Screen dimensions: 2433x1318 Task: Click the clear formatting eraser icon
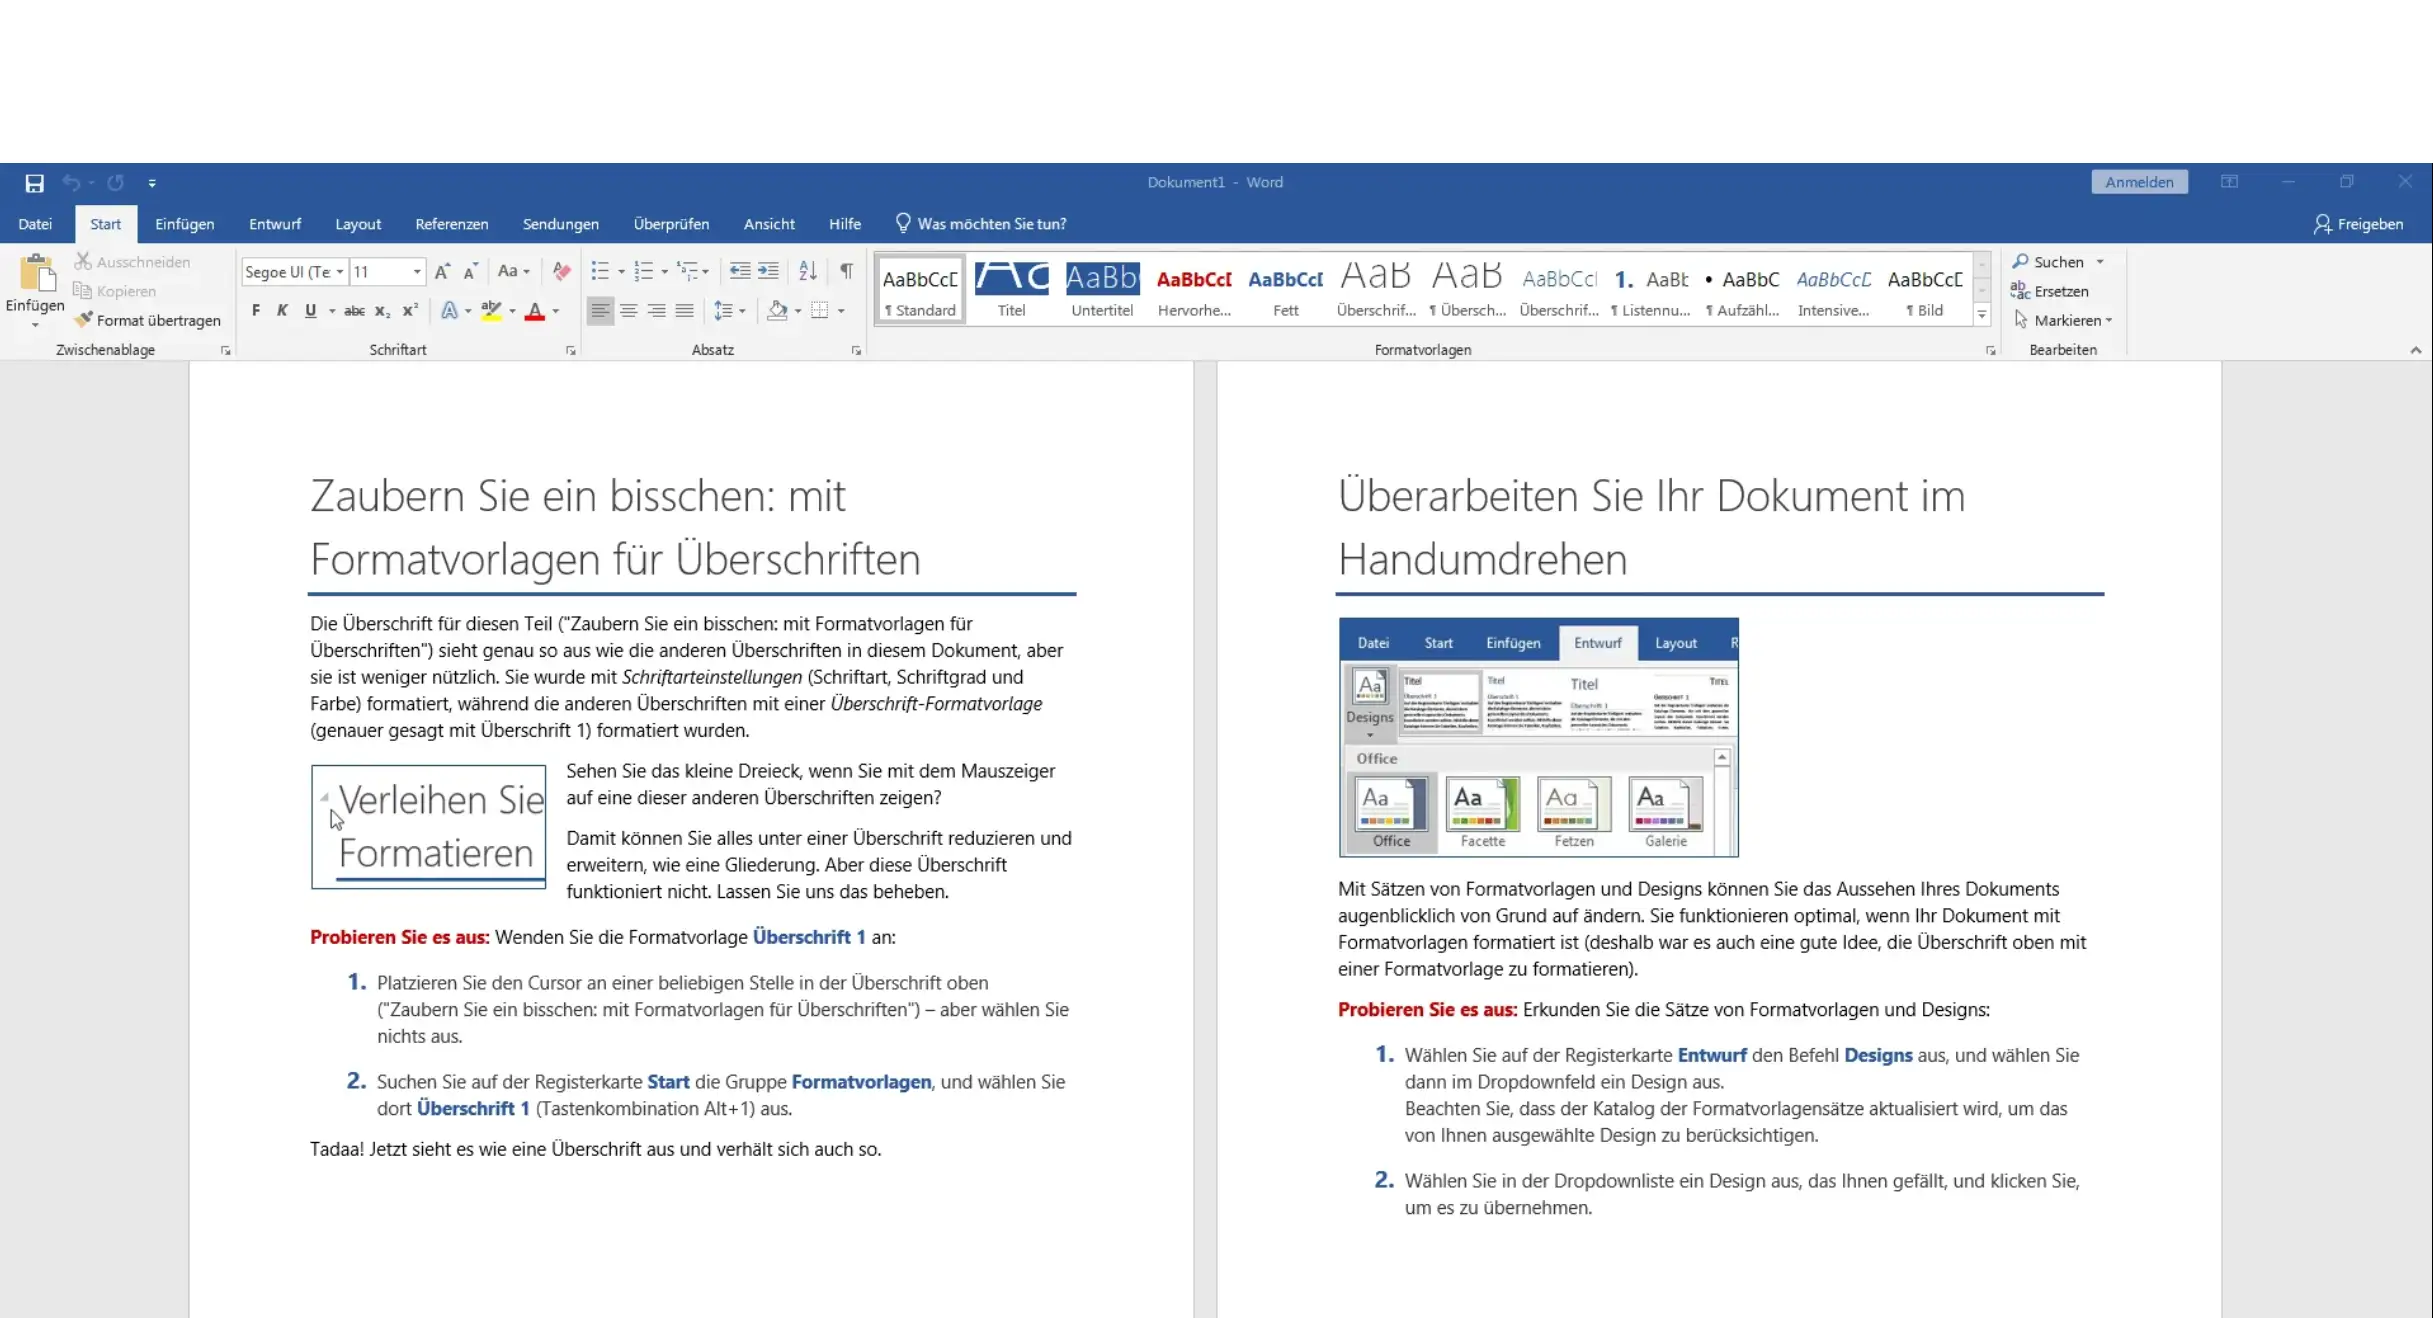tap(562, 271)
